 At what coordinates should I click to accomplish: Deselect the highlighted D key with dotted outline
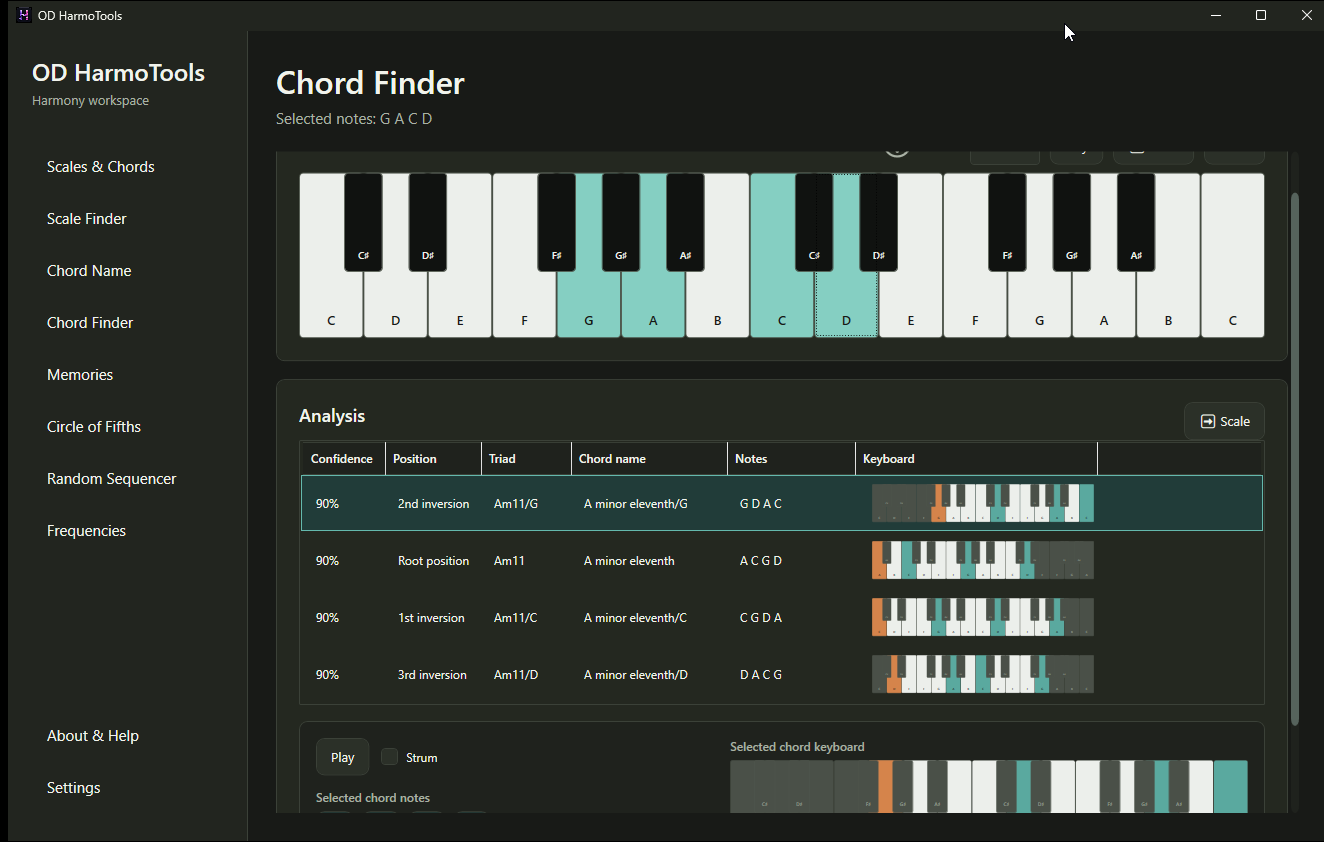point(846,305)
